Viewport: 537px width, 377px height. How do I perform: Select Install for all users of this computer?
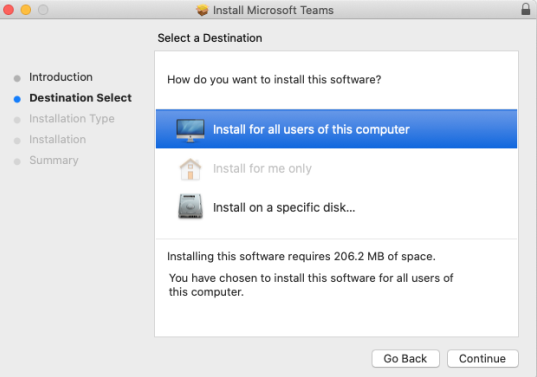[x=336, y=129]
